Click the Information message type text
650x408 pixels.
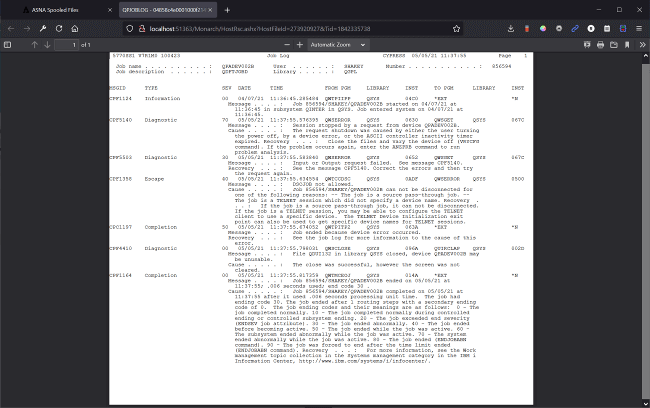click(162, 99)
